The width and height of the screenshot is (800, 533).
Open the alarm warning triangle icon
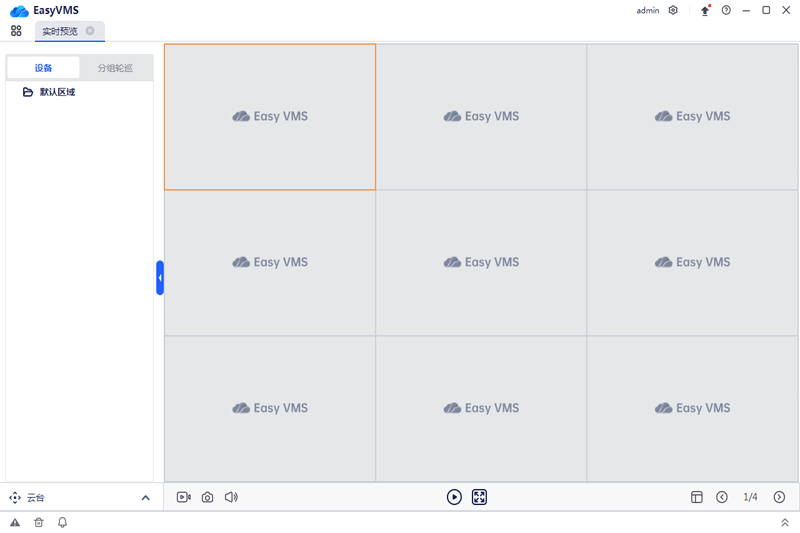click(15, 522)
